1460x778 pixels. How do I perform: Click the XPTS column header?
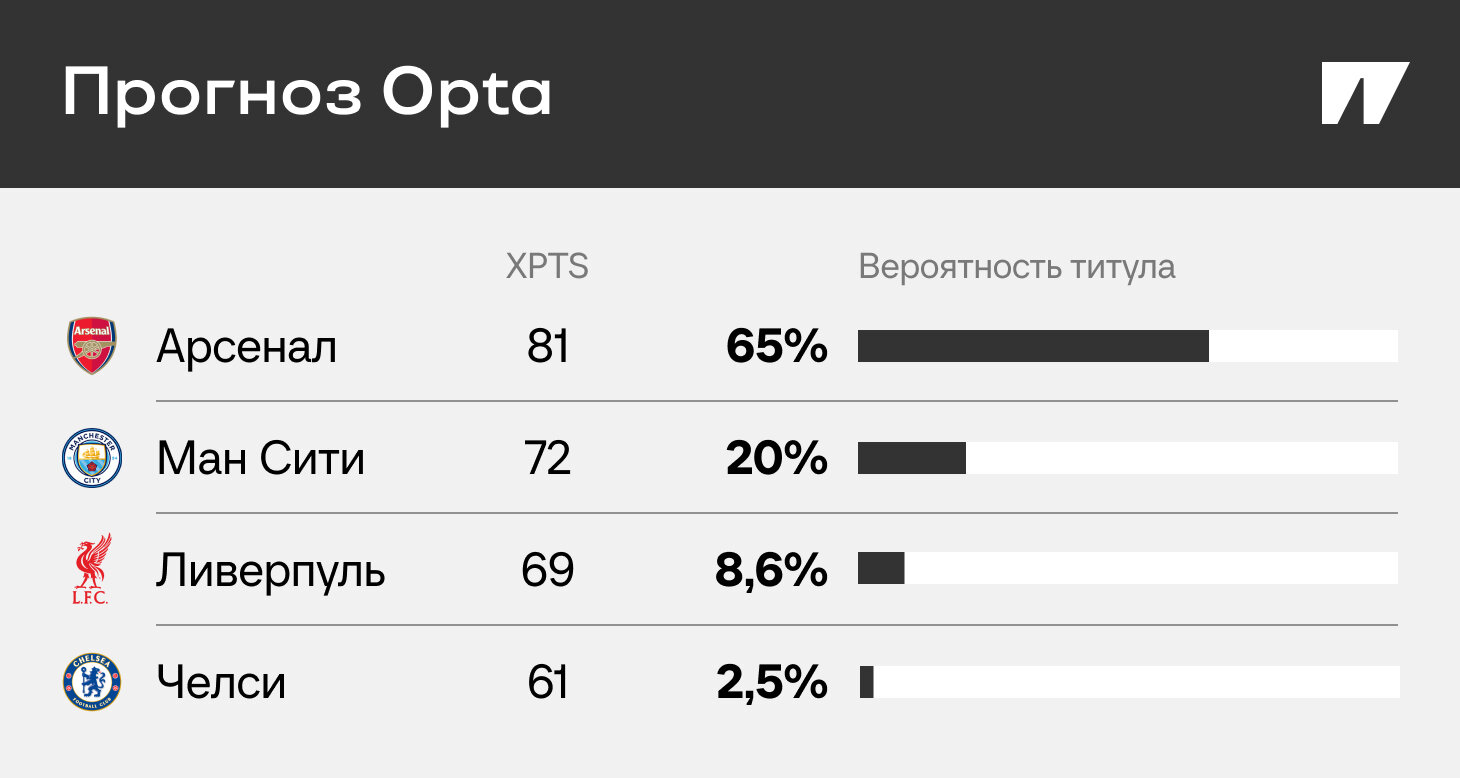point(547,267)
